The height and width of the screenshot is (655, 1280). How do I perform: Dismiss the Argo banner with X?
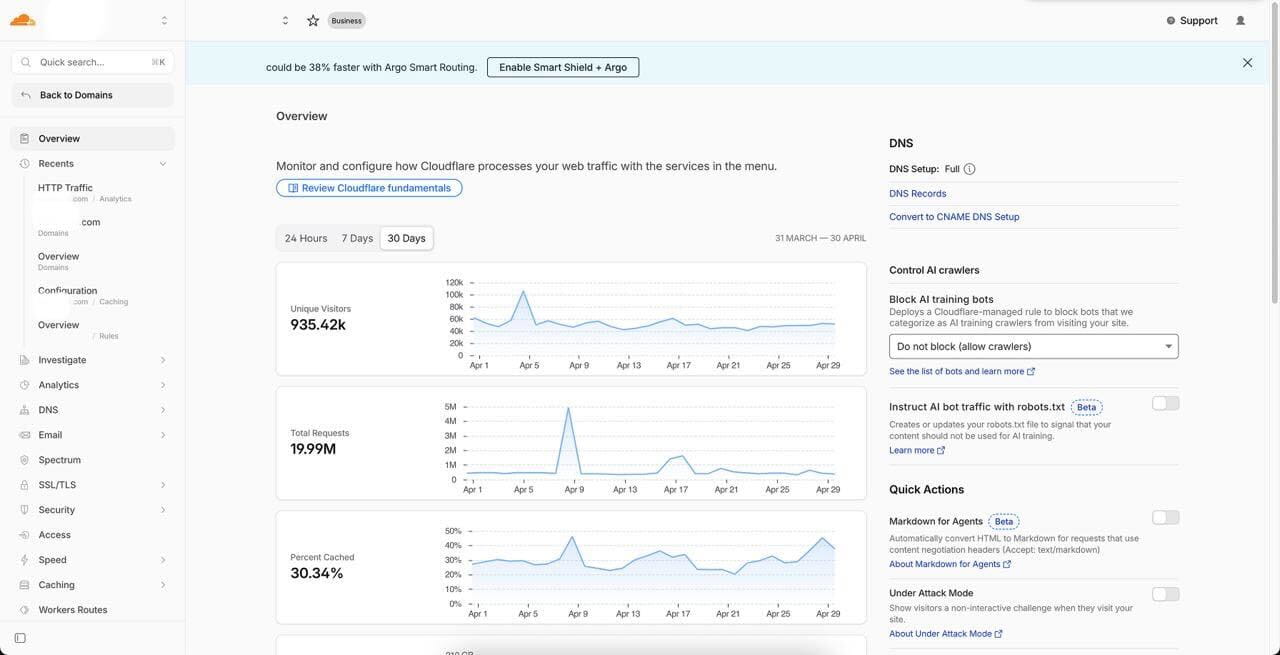pyautogui.click(x=1248, y=62)
